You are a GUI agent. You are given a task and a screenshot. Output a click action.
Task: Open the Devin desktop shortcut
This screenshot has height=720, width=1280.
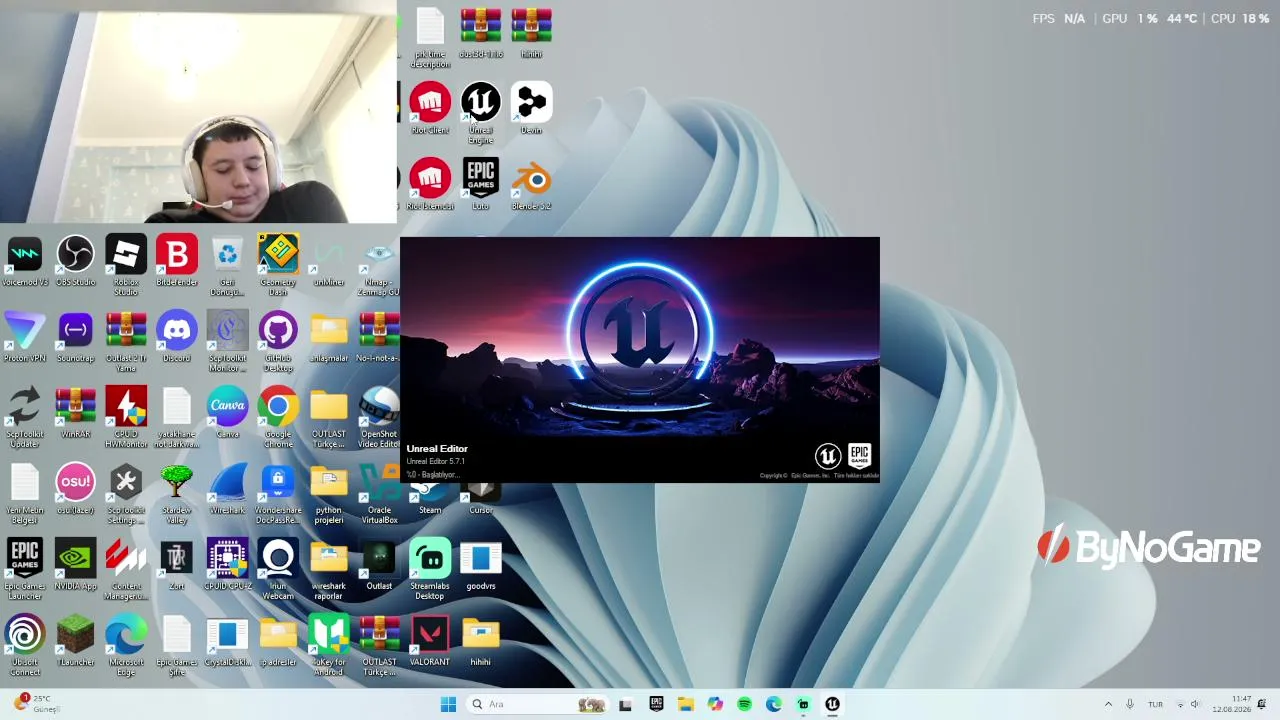531,109
